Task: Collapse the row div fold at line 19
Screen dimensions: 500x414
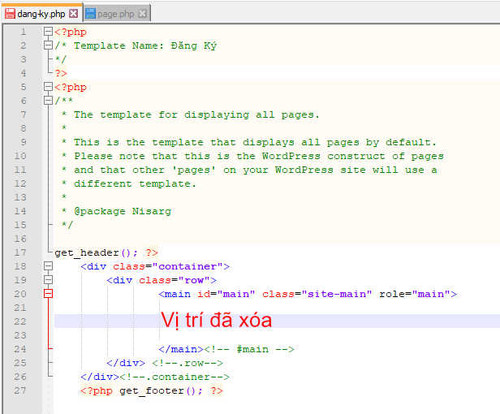Action: (x=48, y=280)
